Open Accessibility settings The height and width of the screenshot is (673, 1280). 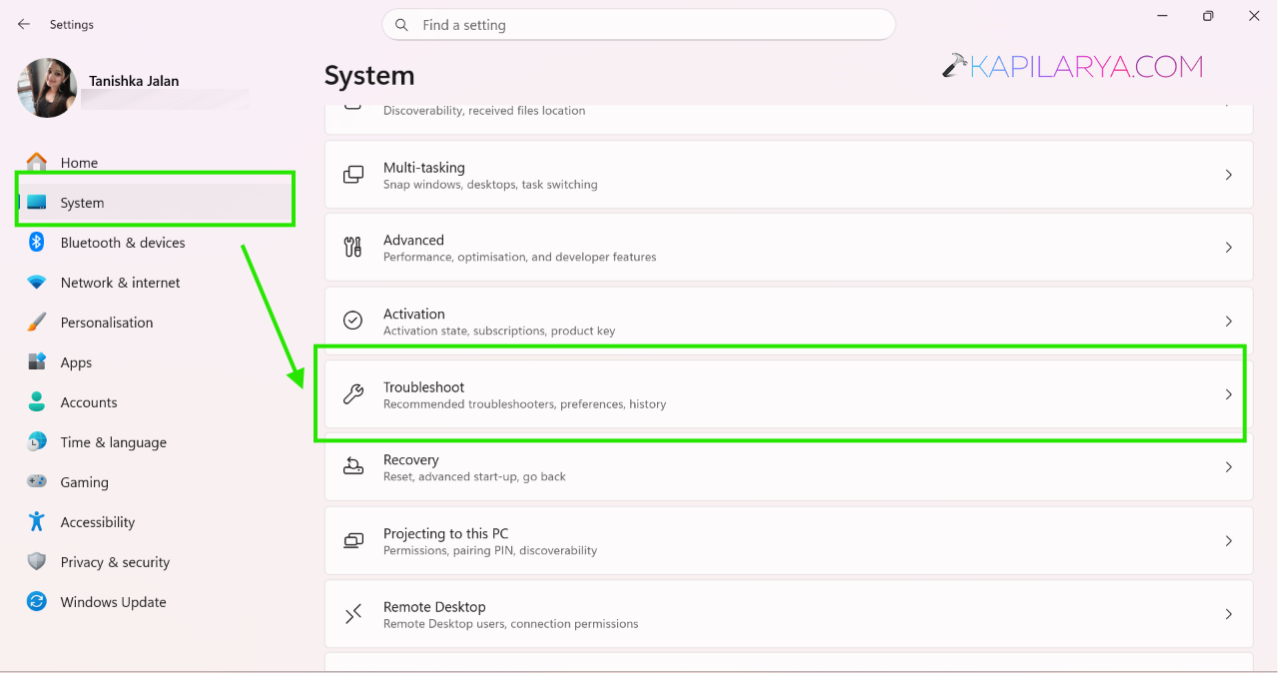[155, 522]
